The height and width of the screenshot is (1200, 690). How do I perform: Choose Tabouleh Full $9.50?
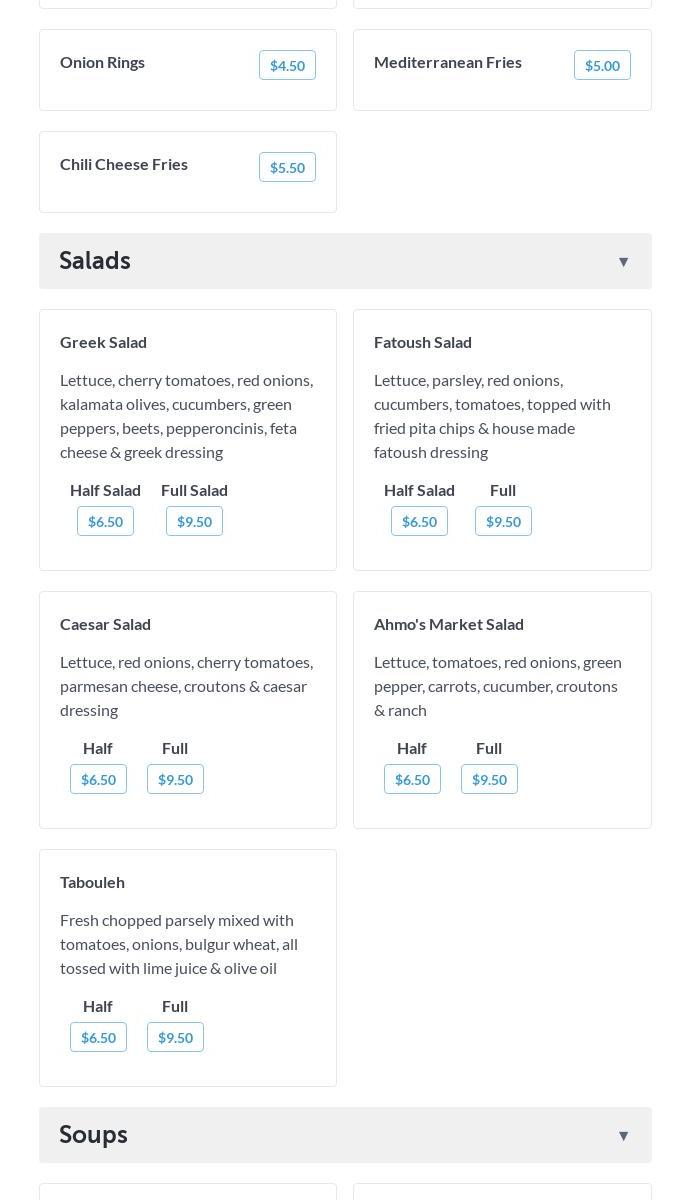click(175, 1038)
